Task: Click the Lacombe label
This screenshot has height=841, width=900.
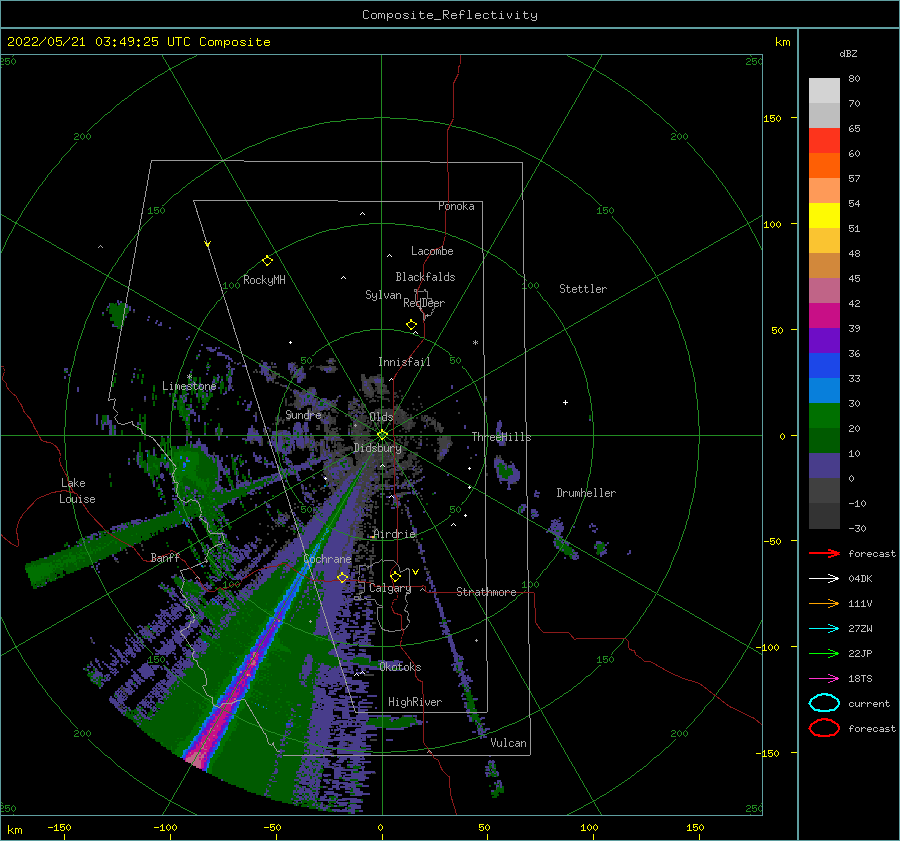Action: (x=432, y=251)
